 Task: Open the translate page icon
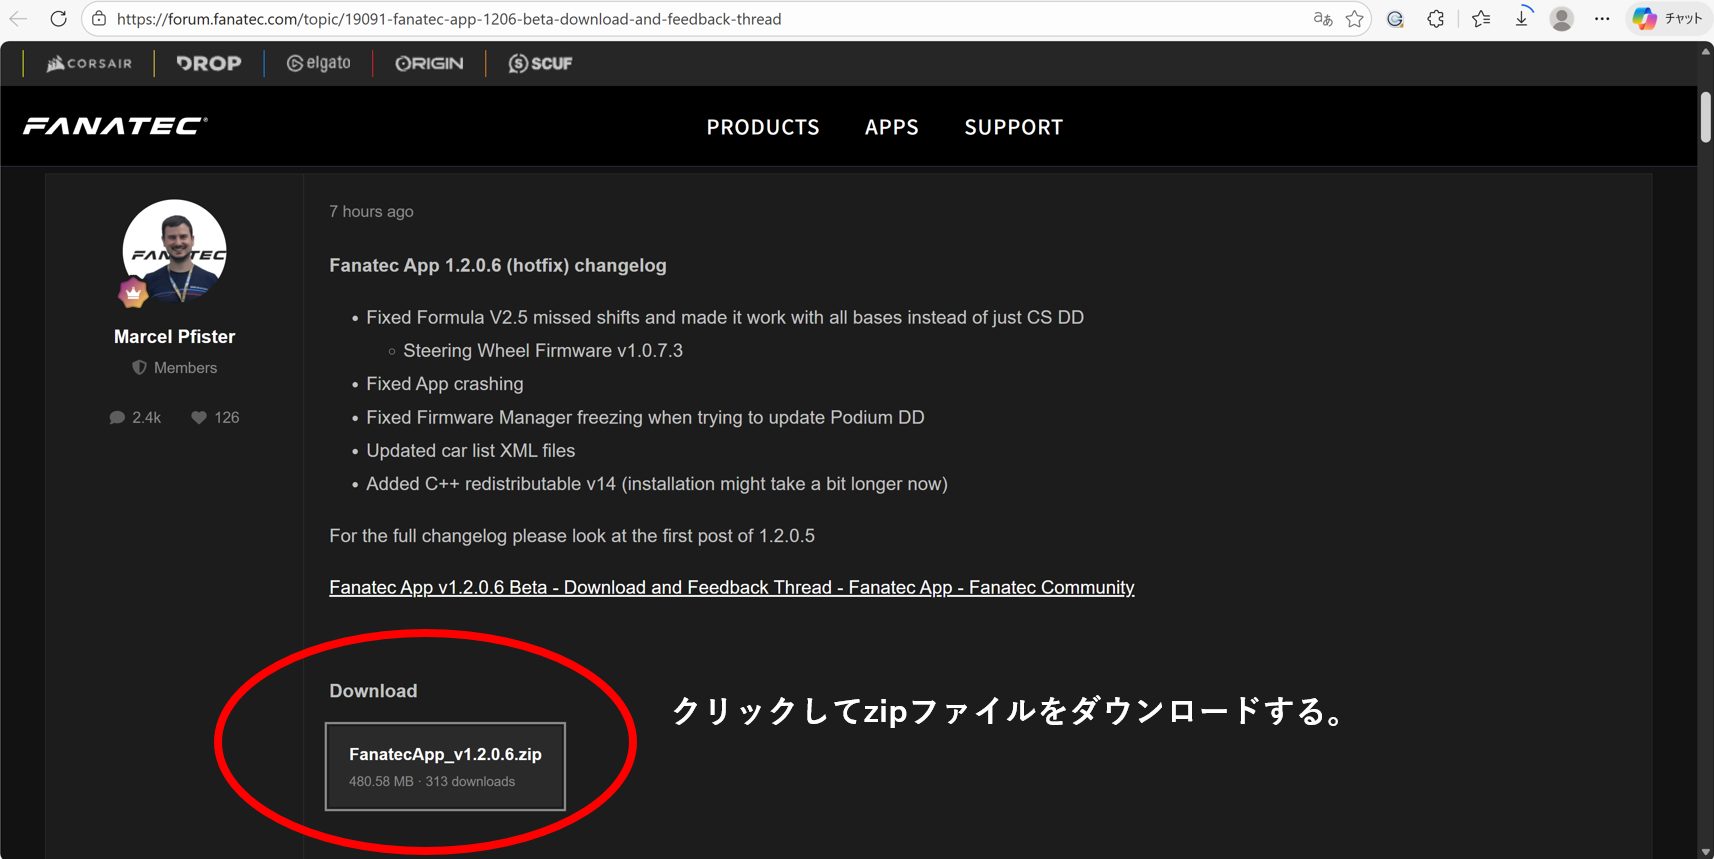[1322, 19]
